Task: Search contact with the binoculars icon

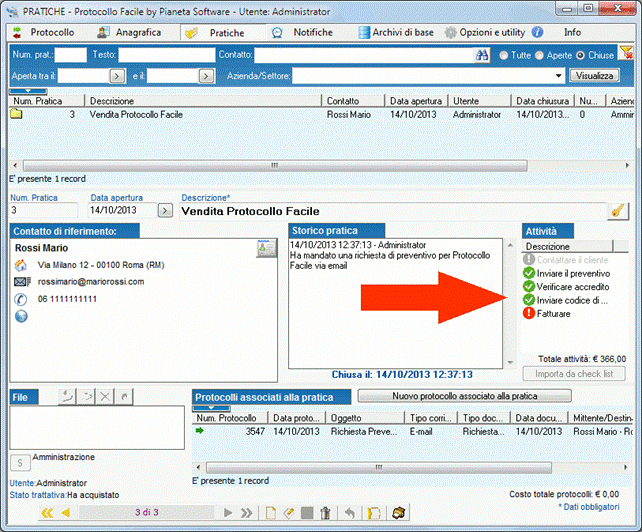Action: tap(482, 55)
